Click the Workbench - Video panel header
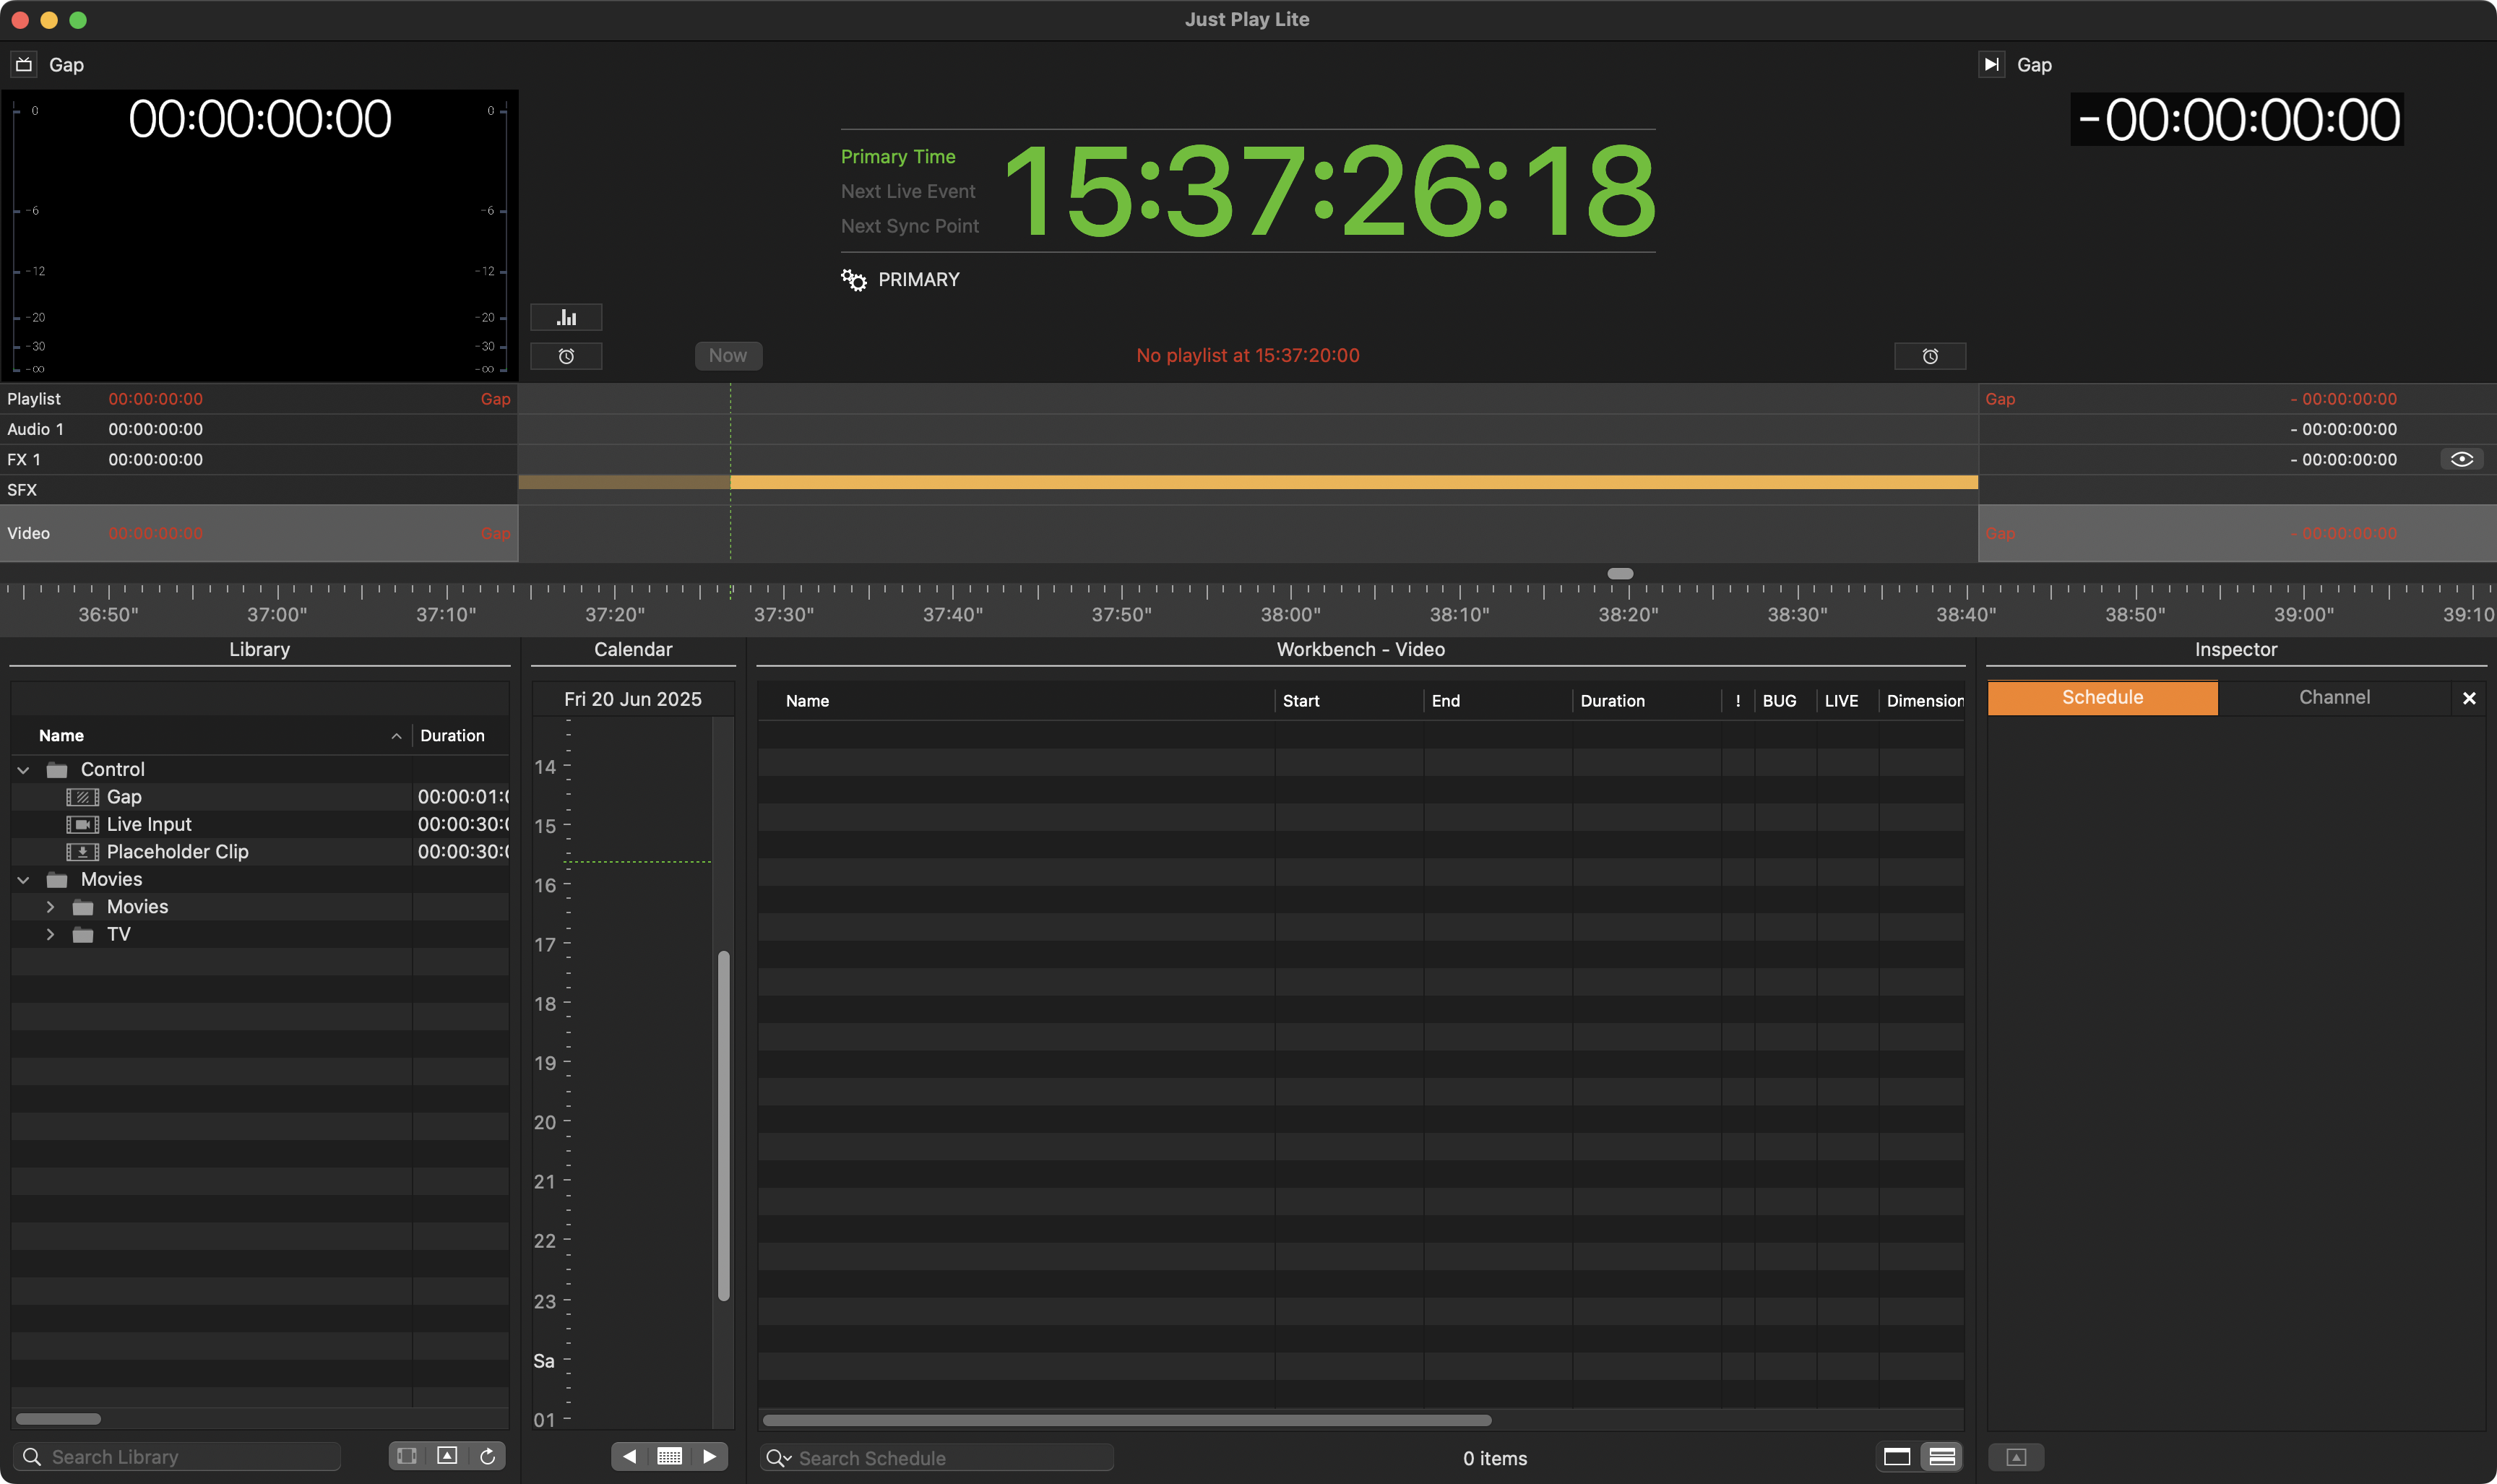The height and width of the screenshot is (1484, 2497). [x=1361, y=649]
